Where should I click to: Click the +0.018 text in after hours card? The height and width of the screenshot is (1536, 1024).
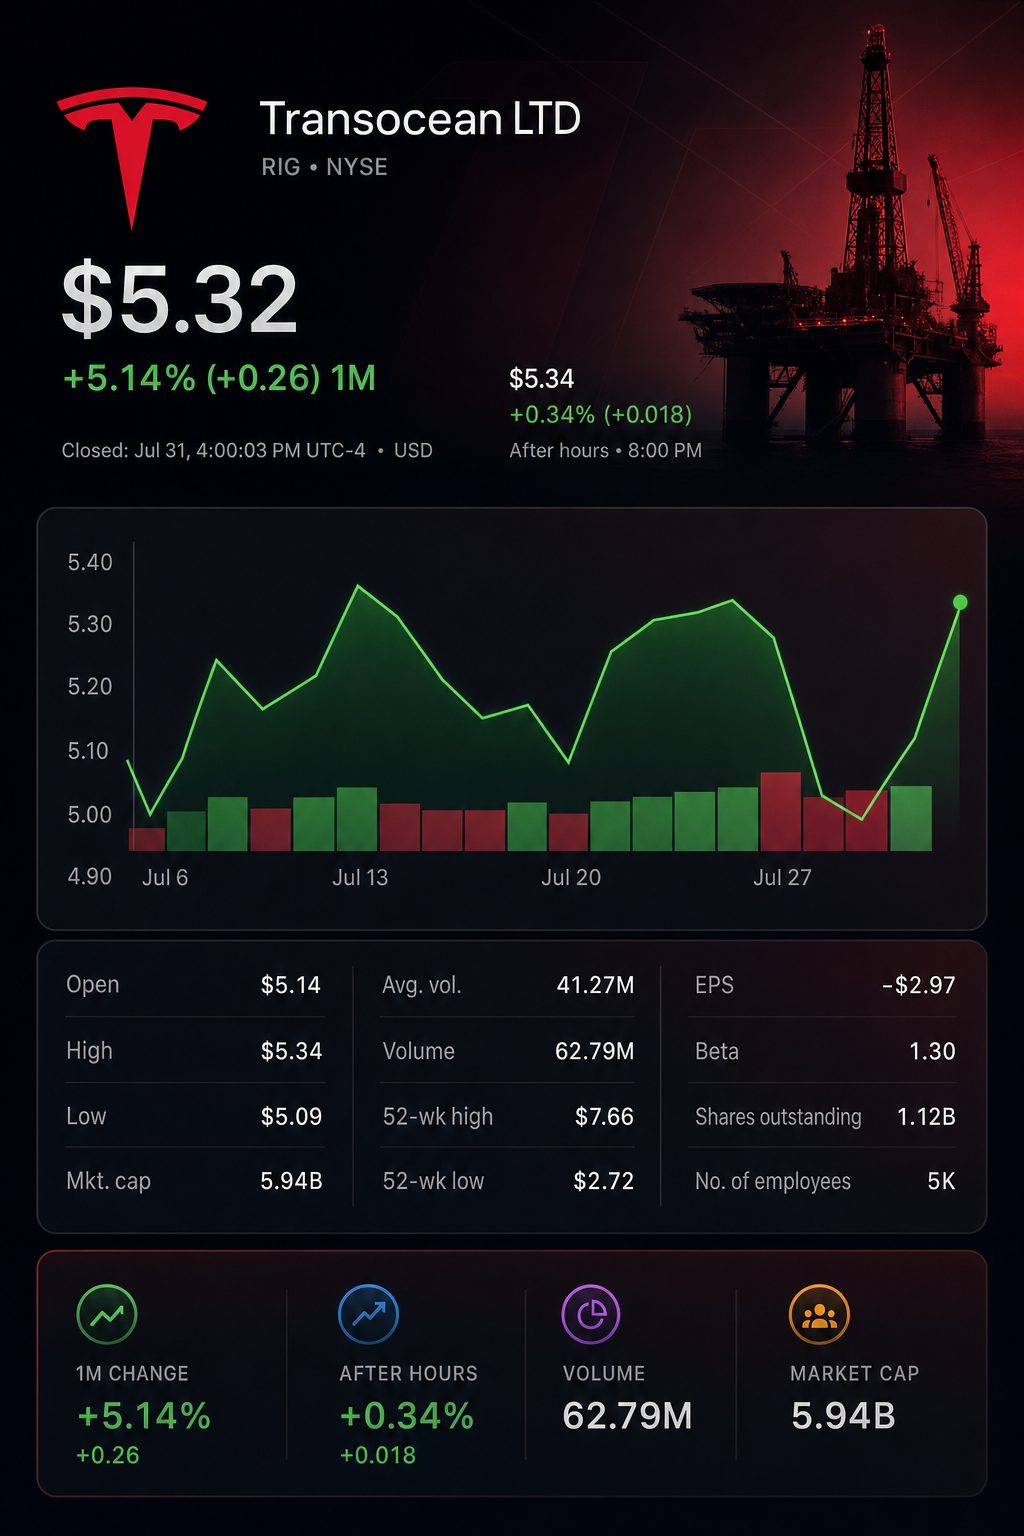point(377,1455)
